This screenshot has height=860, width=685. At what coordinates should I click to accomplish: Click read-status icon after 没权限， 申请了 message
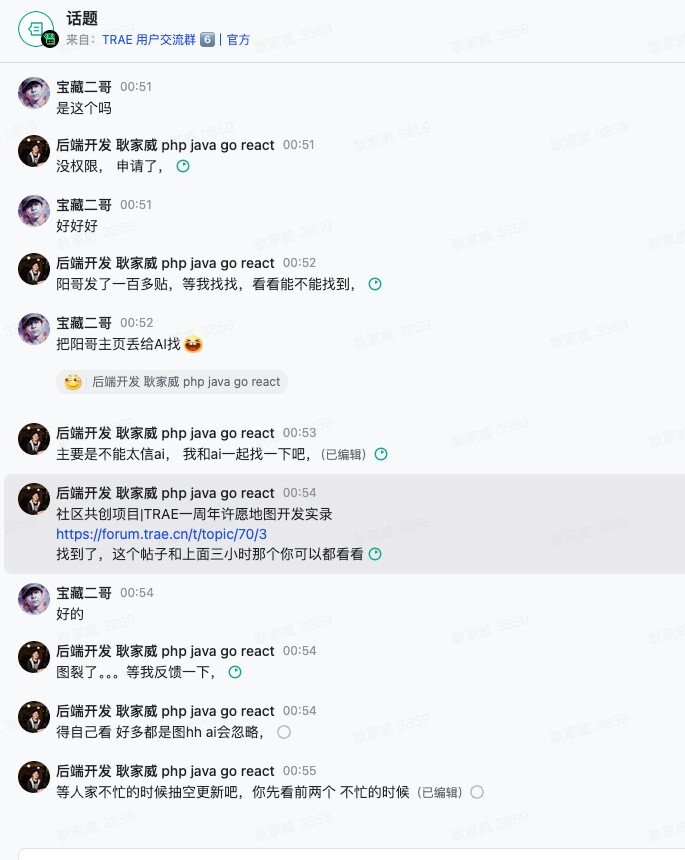[183, 166]
